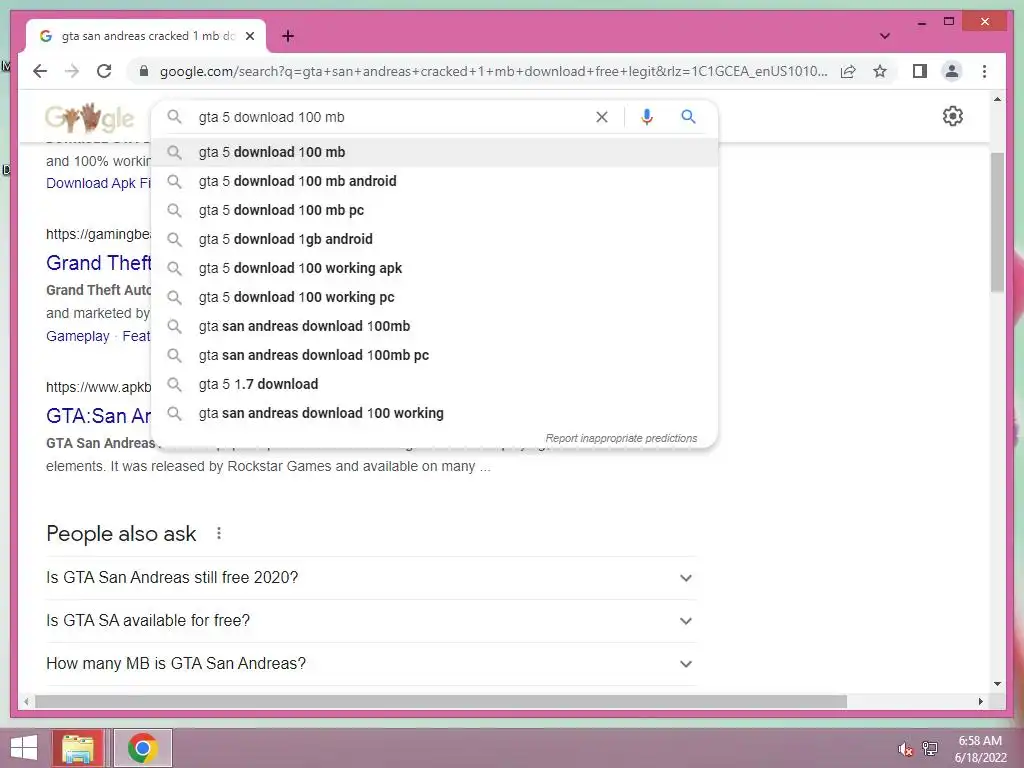This screenshot has width=1024, height=768.
Task: Click the scroll-right arrow at the bottom
Action: (980, 701)
